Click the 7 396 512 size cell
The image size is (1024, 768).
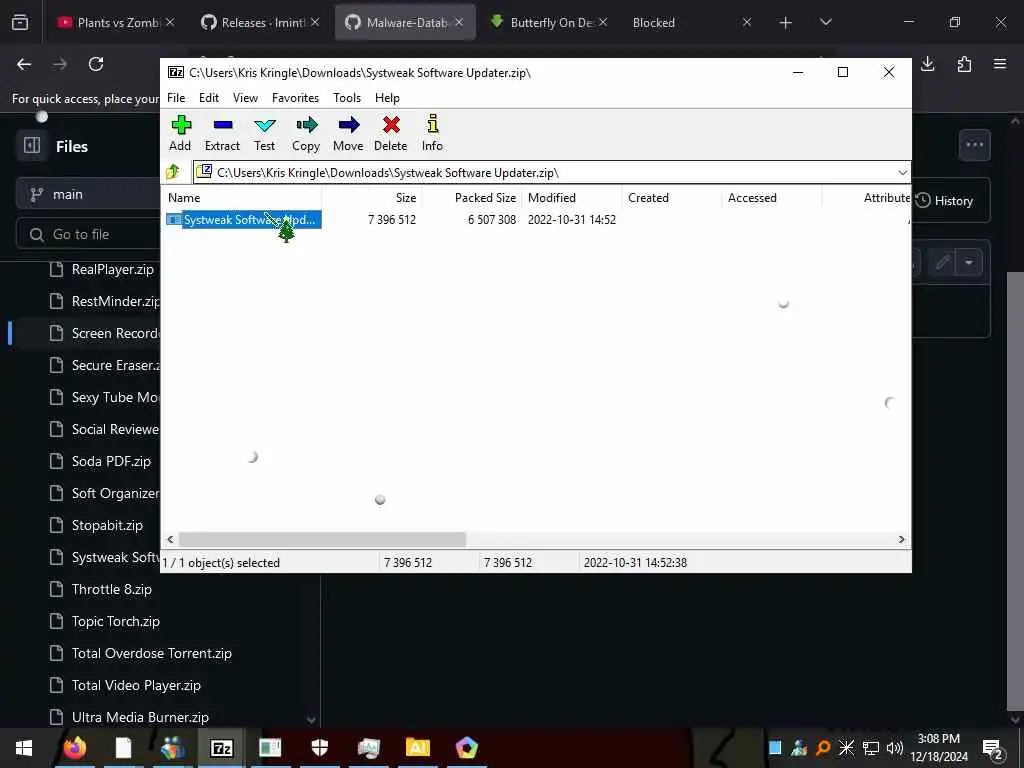392,219
